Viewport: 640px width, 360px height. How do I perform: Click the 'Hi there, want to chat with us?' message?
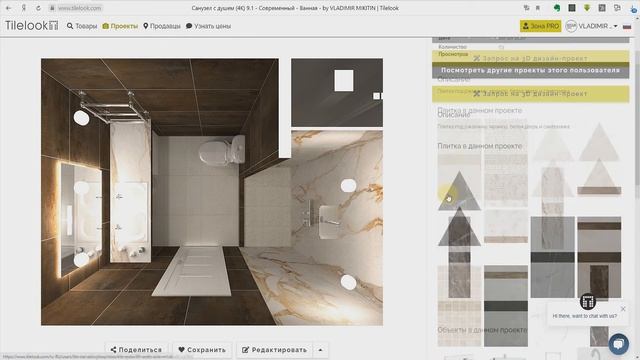(585, 316)
